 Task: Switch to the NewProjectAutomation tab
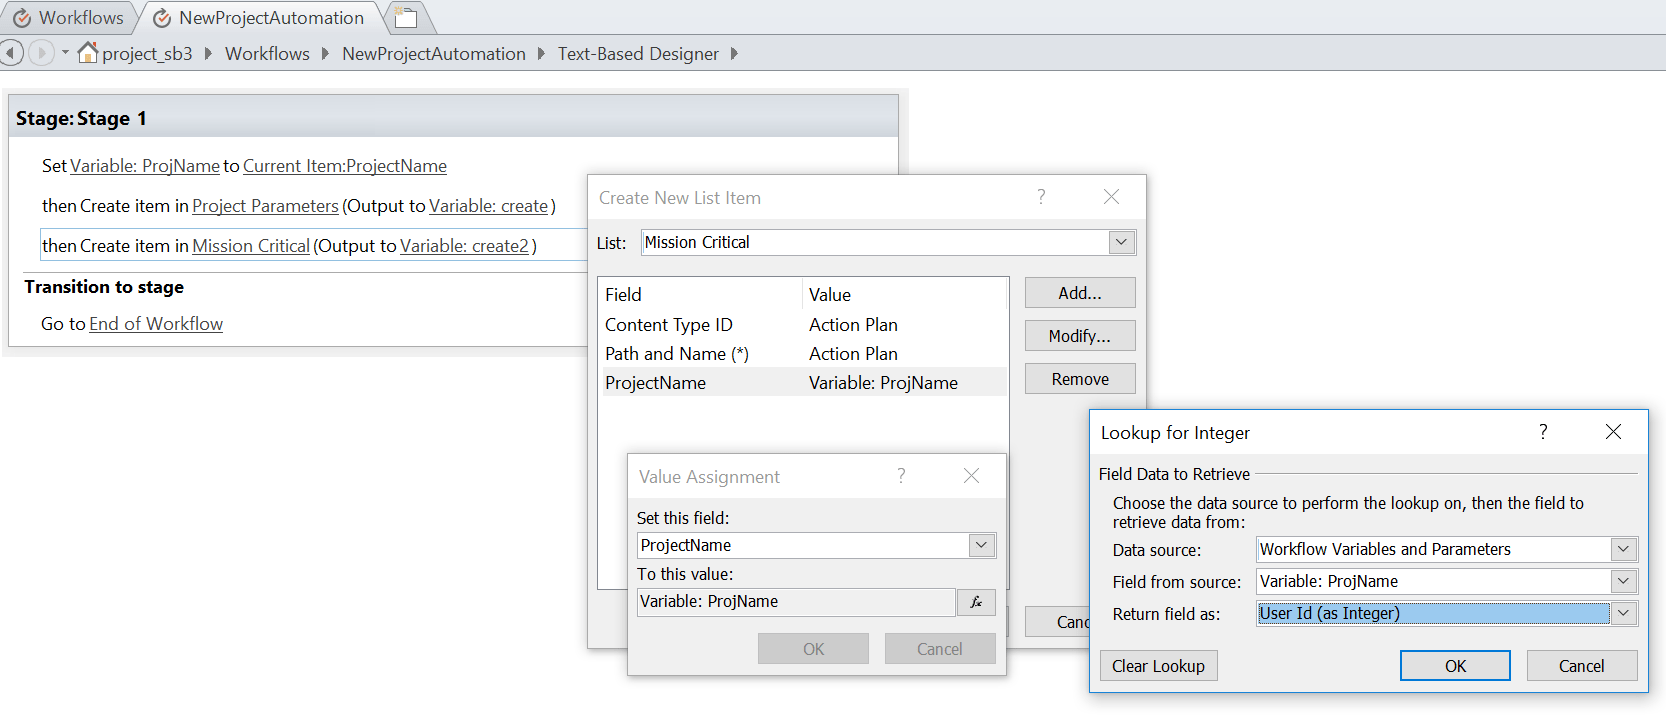point(259,17)
